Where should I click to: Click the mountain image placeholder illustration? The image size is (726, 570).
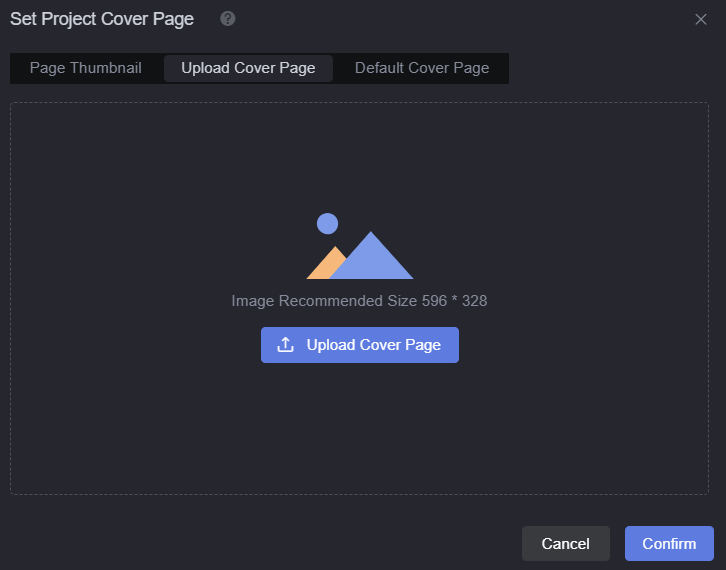360,246
